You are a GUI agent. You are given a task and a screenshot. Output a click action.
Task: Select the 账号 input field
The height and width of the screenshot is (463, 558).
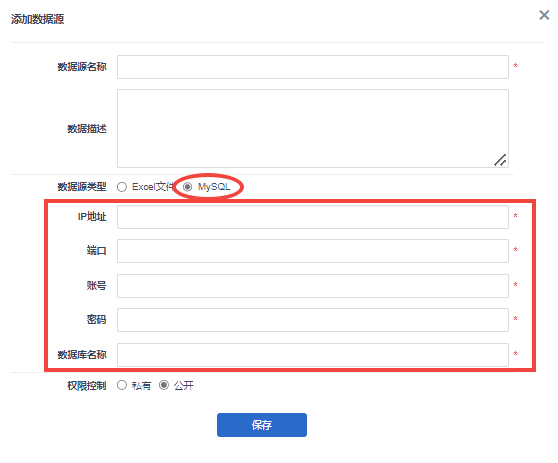(313, 286)
